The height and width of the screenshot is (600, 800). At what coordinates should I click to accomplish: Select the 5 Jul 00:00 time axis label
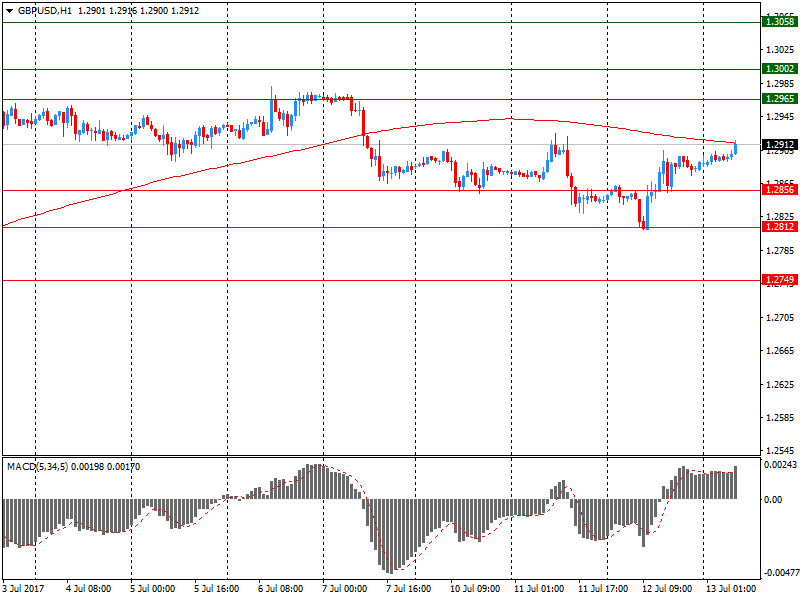[153, 589]
